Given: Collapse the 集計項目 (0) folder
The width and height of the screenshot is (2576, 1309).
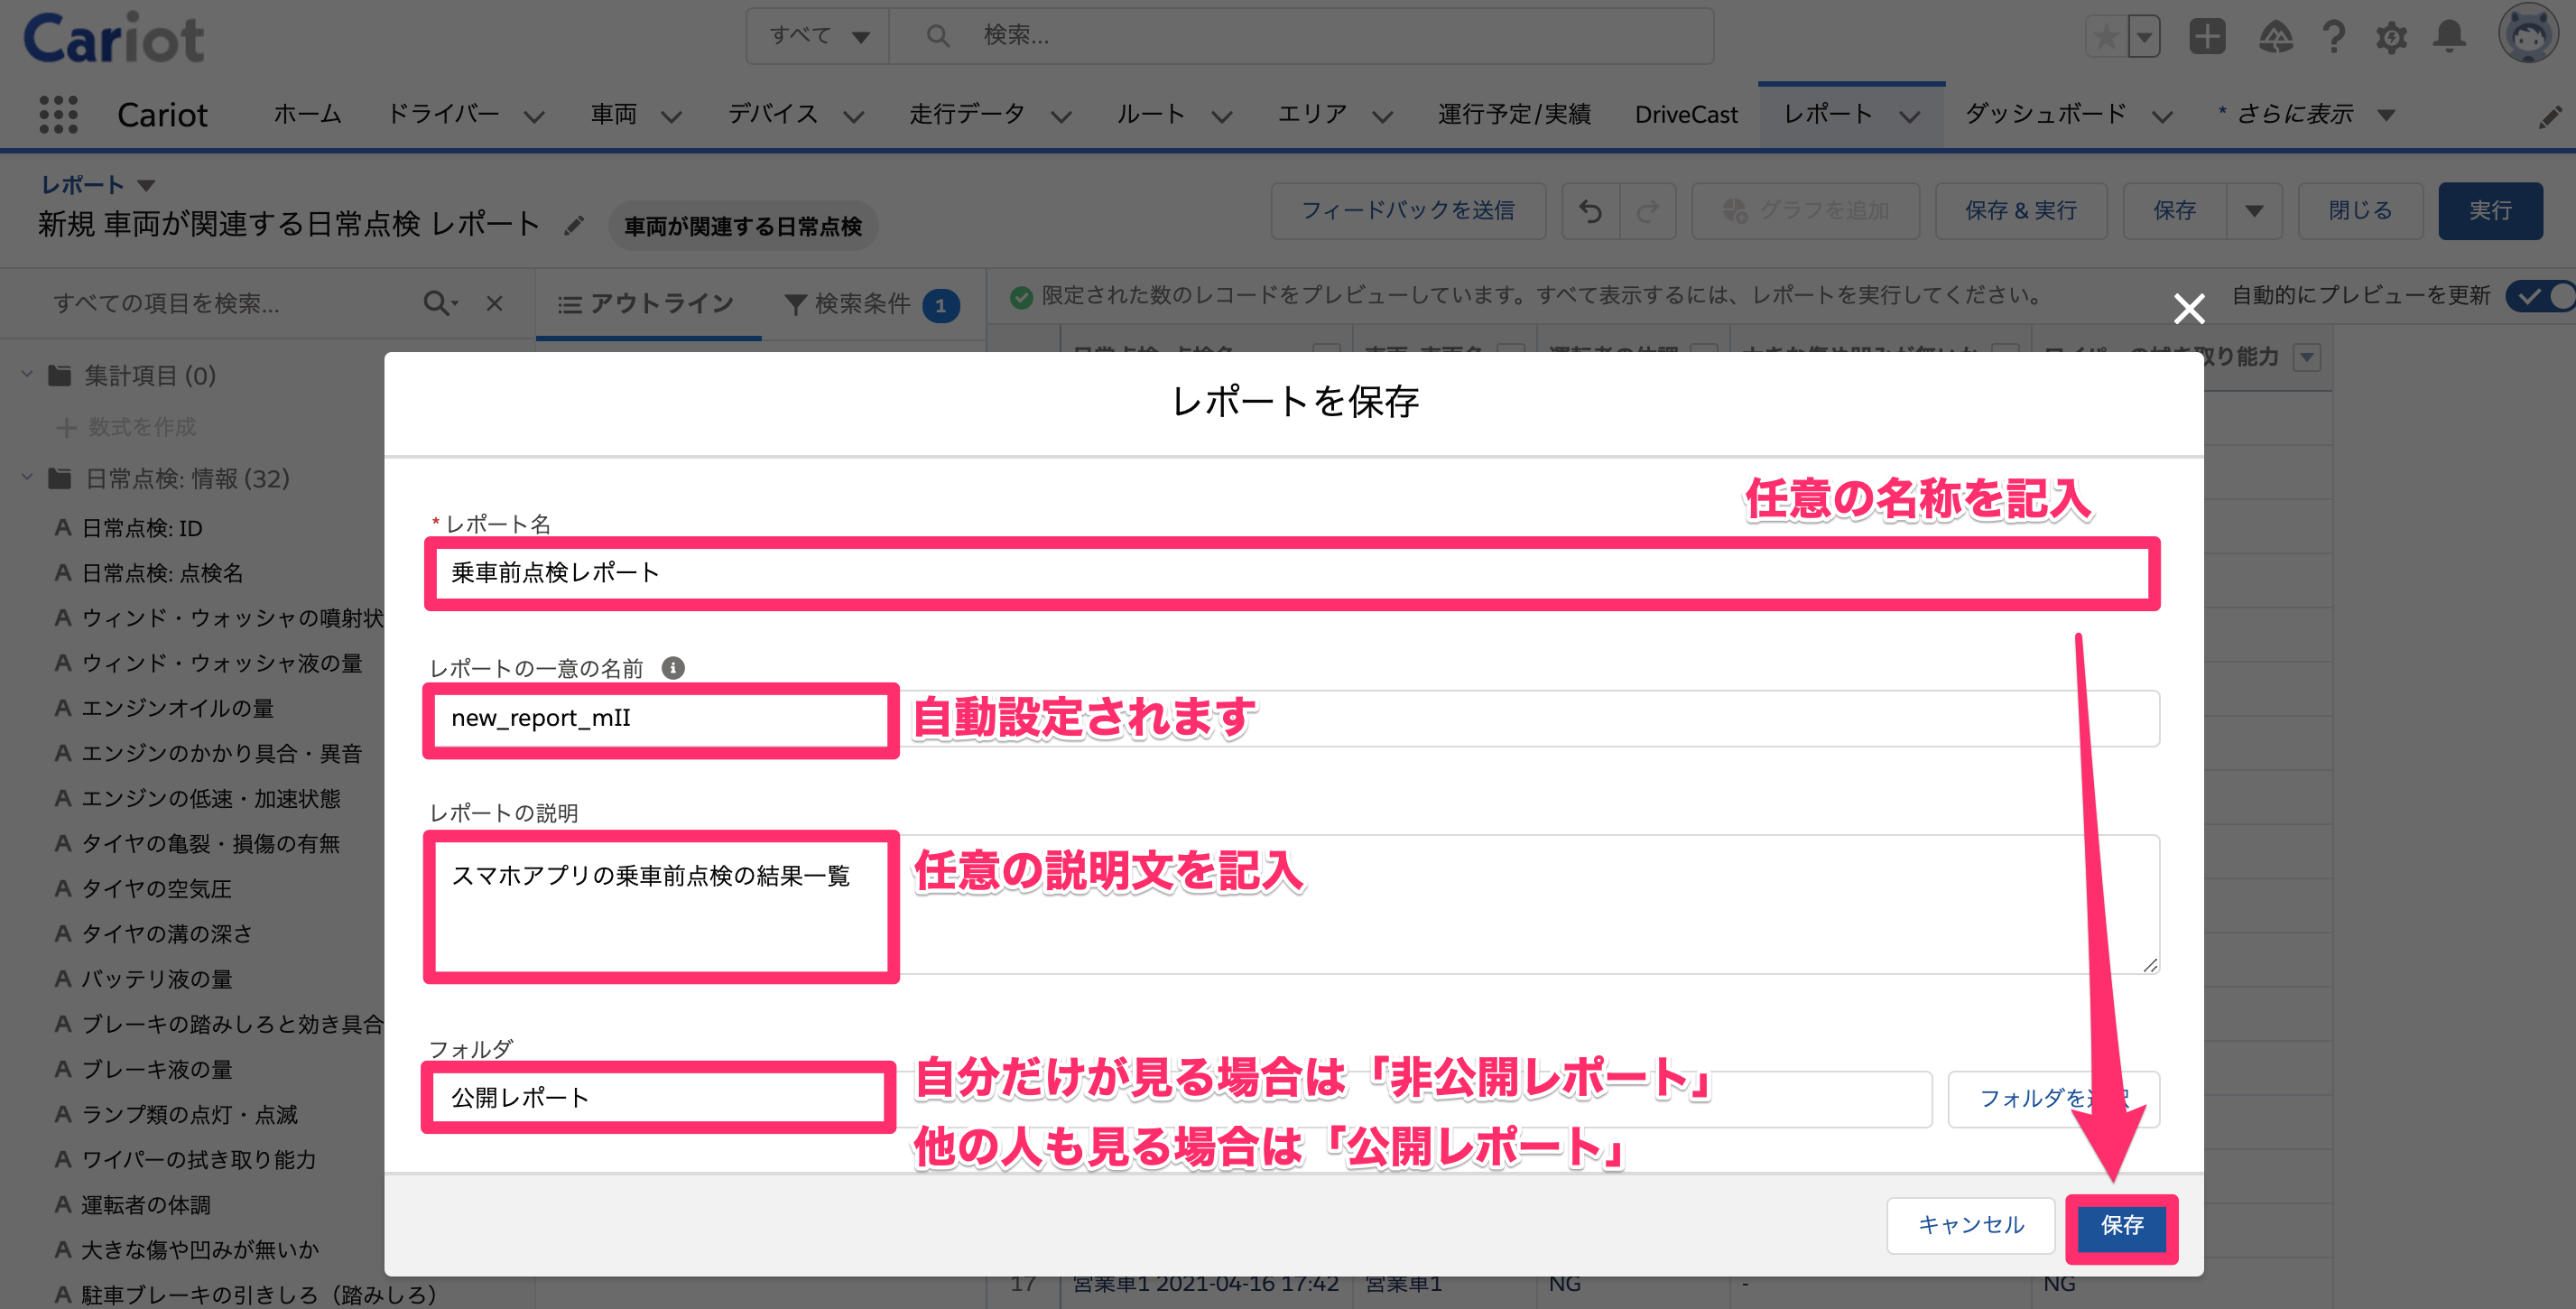Looking at the screenshot, I should [28, 375].
